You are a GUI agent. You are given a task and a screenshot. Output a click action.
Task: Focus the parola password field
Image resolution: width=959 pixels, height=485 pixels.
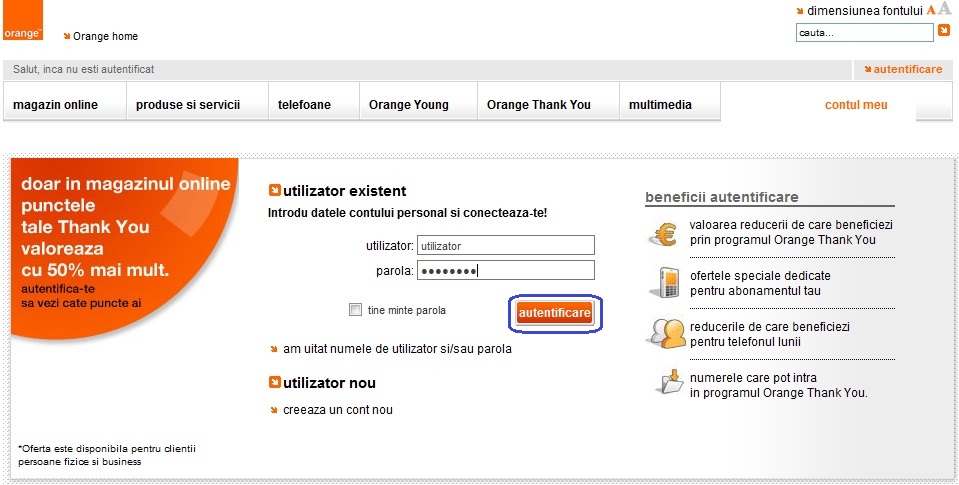pos(505,270)
